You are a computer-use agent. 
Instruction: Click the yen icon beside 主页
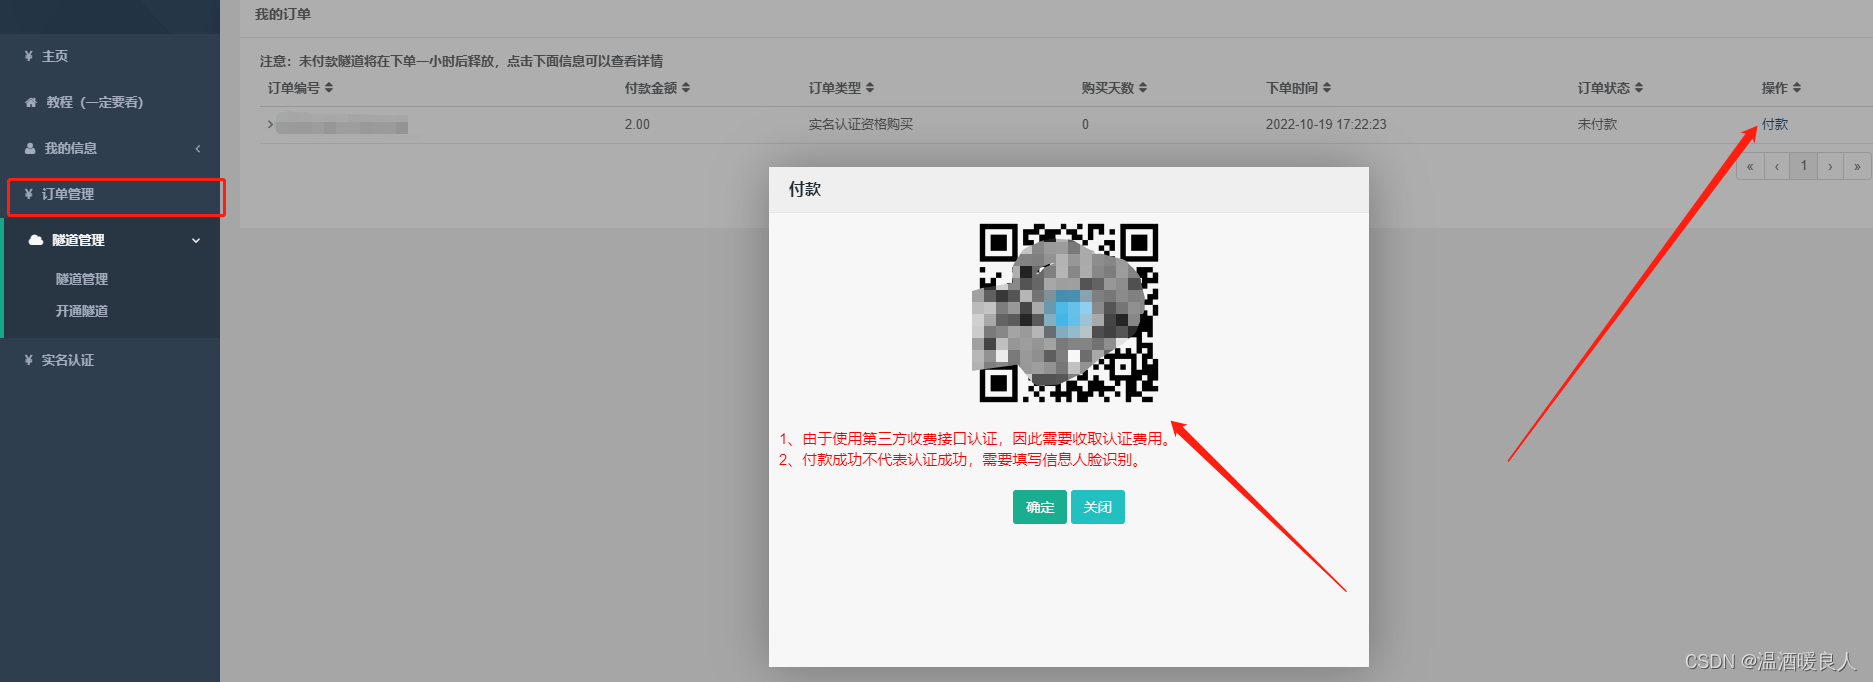[29, 56]
